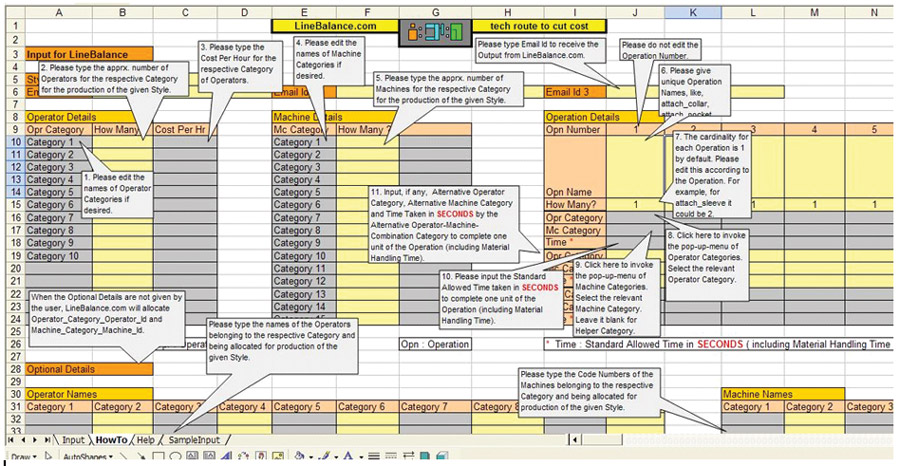Click 'Category 6' under Operator Names
Image resolution: width=900 pixels, height=466 pixels.
tap(368, 407)
